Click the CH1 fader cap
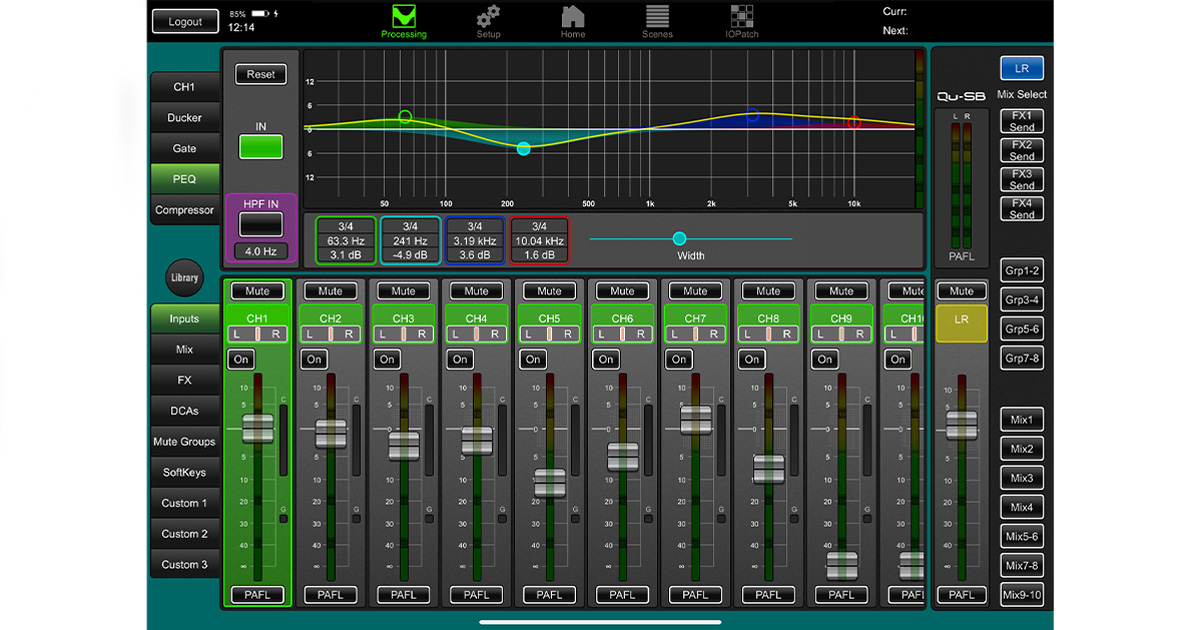 click(x=257, y=428)
